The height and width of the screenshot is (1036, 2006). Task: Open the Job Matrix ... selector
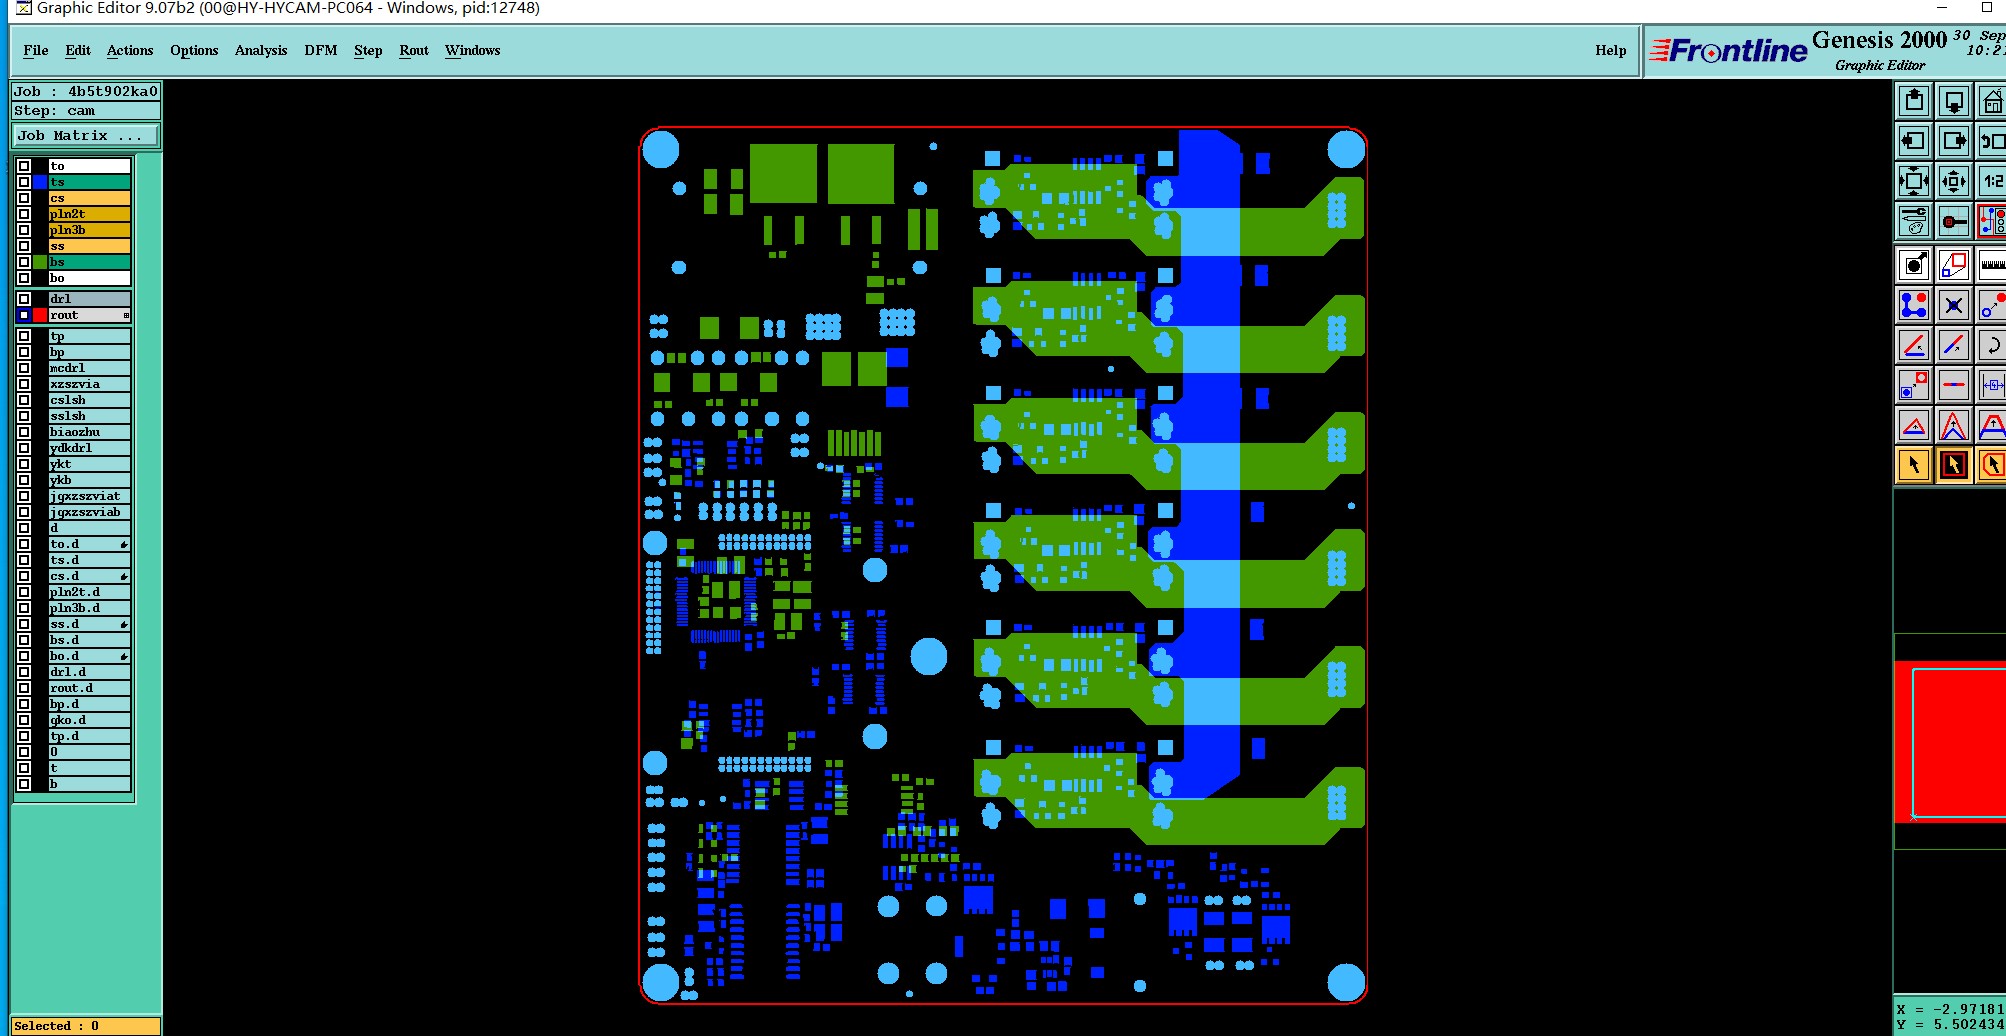[x=85, y=136]
